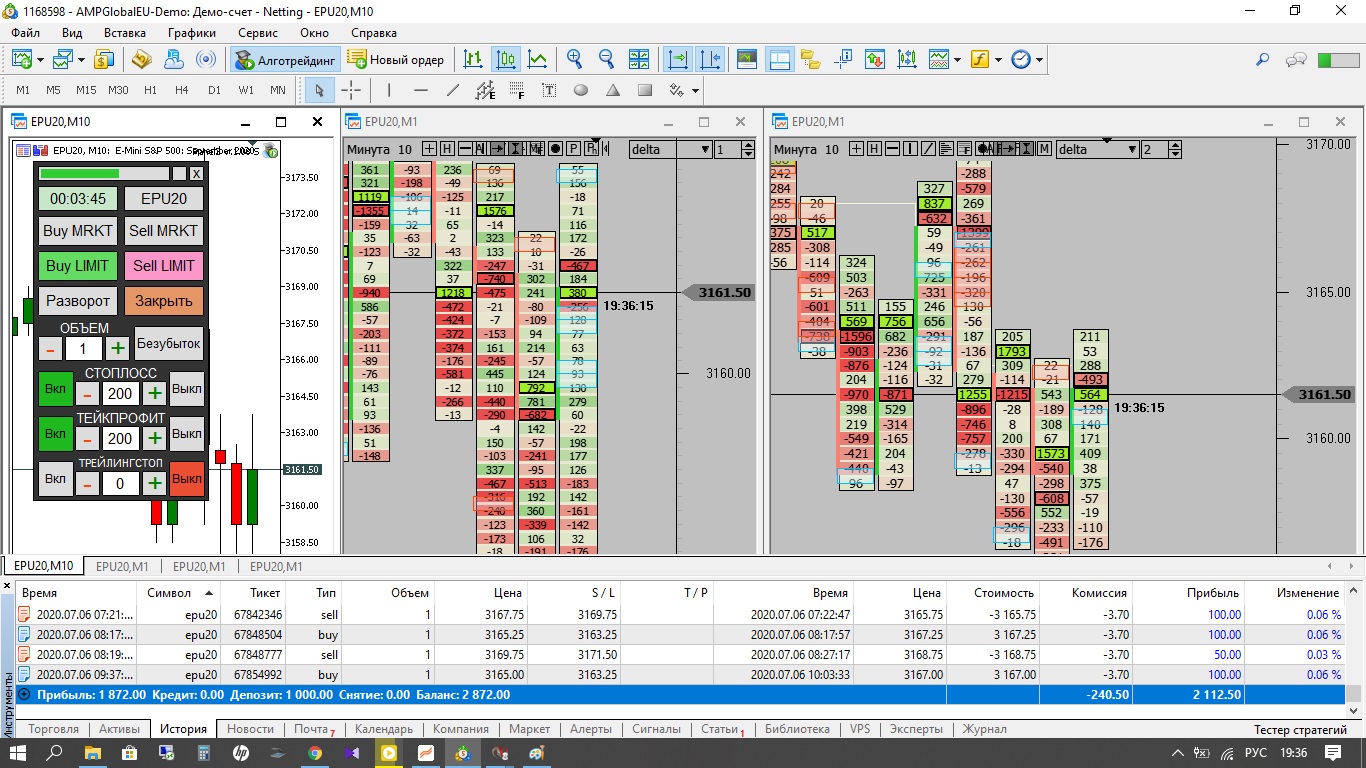Toggle chart shift from right edge
Viewport: 1366px width, 768px height.
point(710,59)
